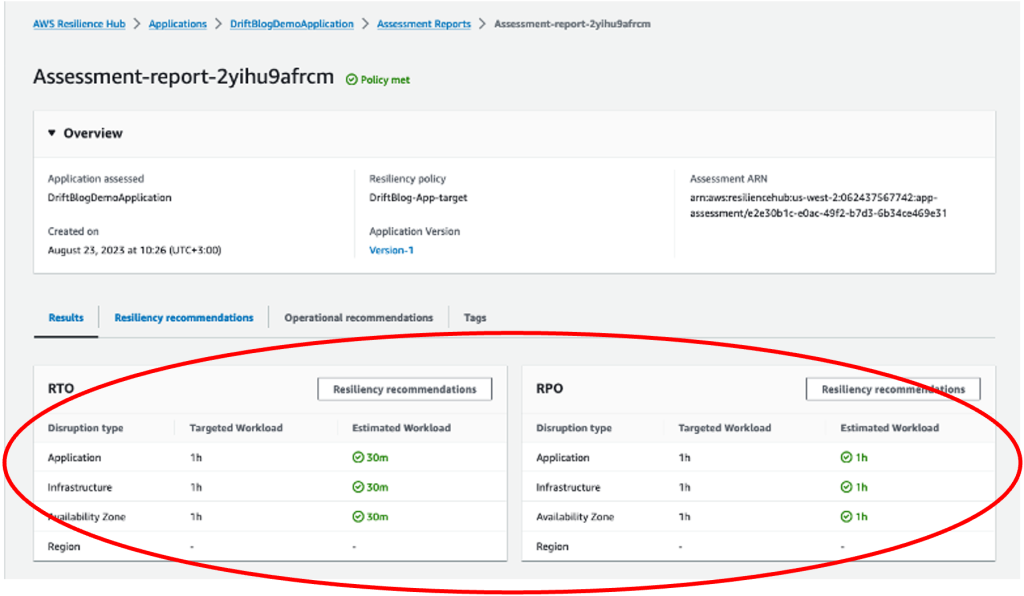Click the Assessment-report-2yihu9afrcm page title
1024x596 pixels.
[x=184, y=77]
